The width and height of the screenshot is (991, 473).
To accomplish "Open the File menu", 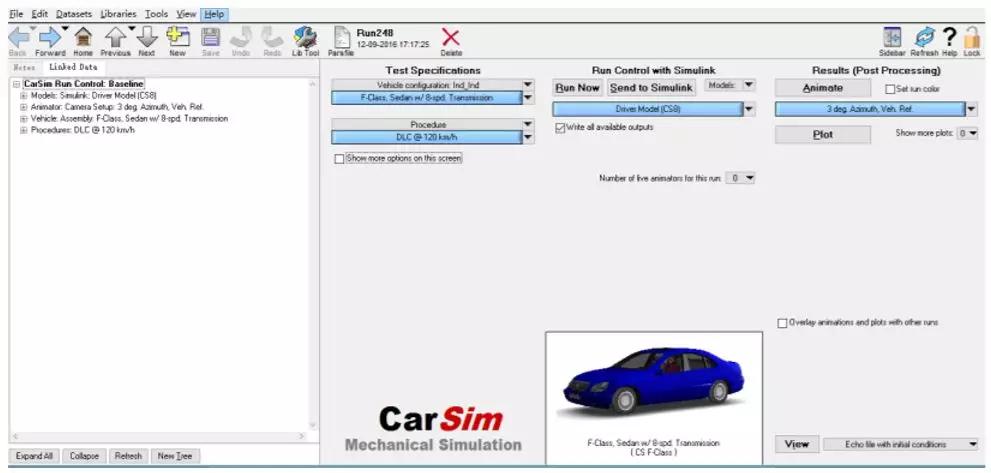I will (16, 14).
